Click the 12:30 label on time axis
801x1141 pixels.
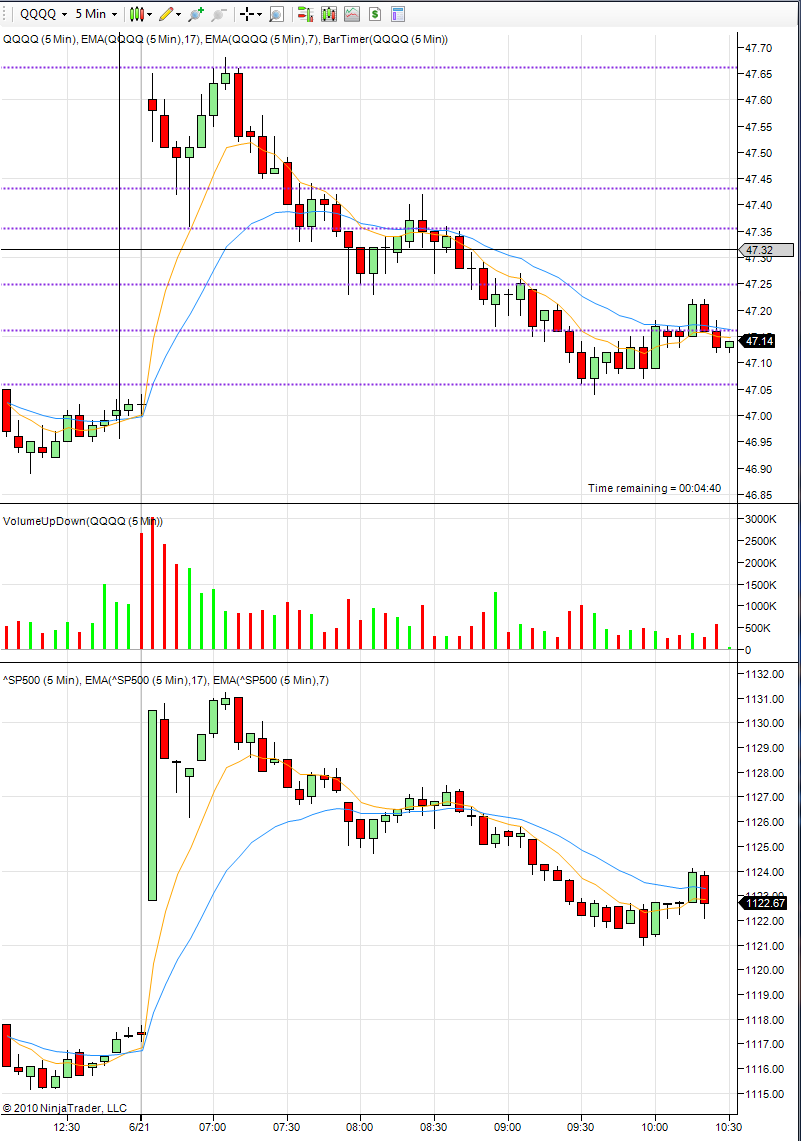pyautogui.click(x=67, y=1126)
